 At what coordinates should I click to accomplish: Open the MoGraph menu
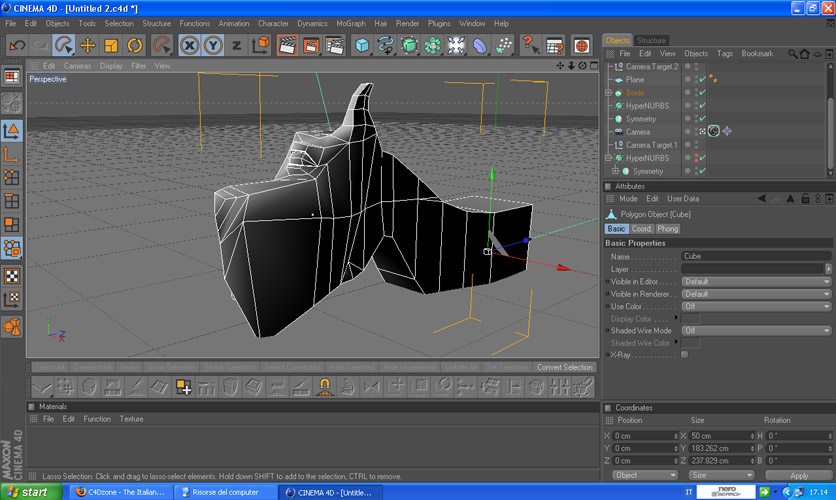[350, 23]
